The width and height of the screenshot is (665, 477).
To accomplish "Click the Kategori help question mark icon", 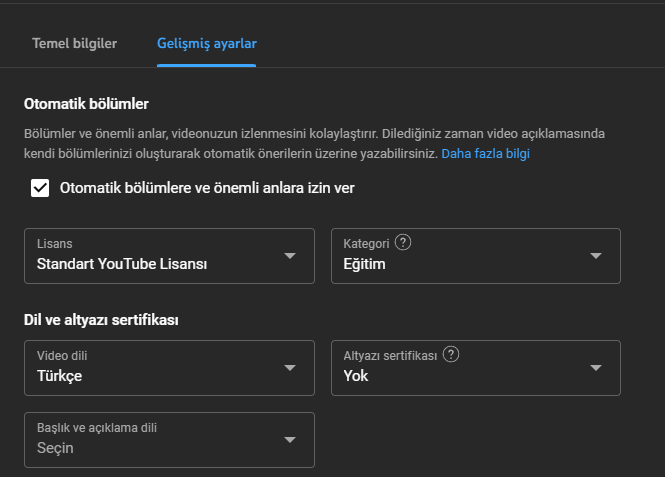I will 403,243.
